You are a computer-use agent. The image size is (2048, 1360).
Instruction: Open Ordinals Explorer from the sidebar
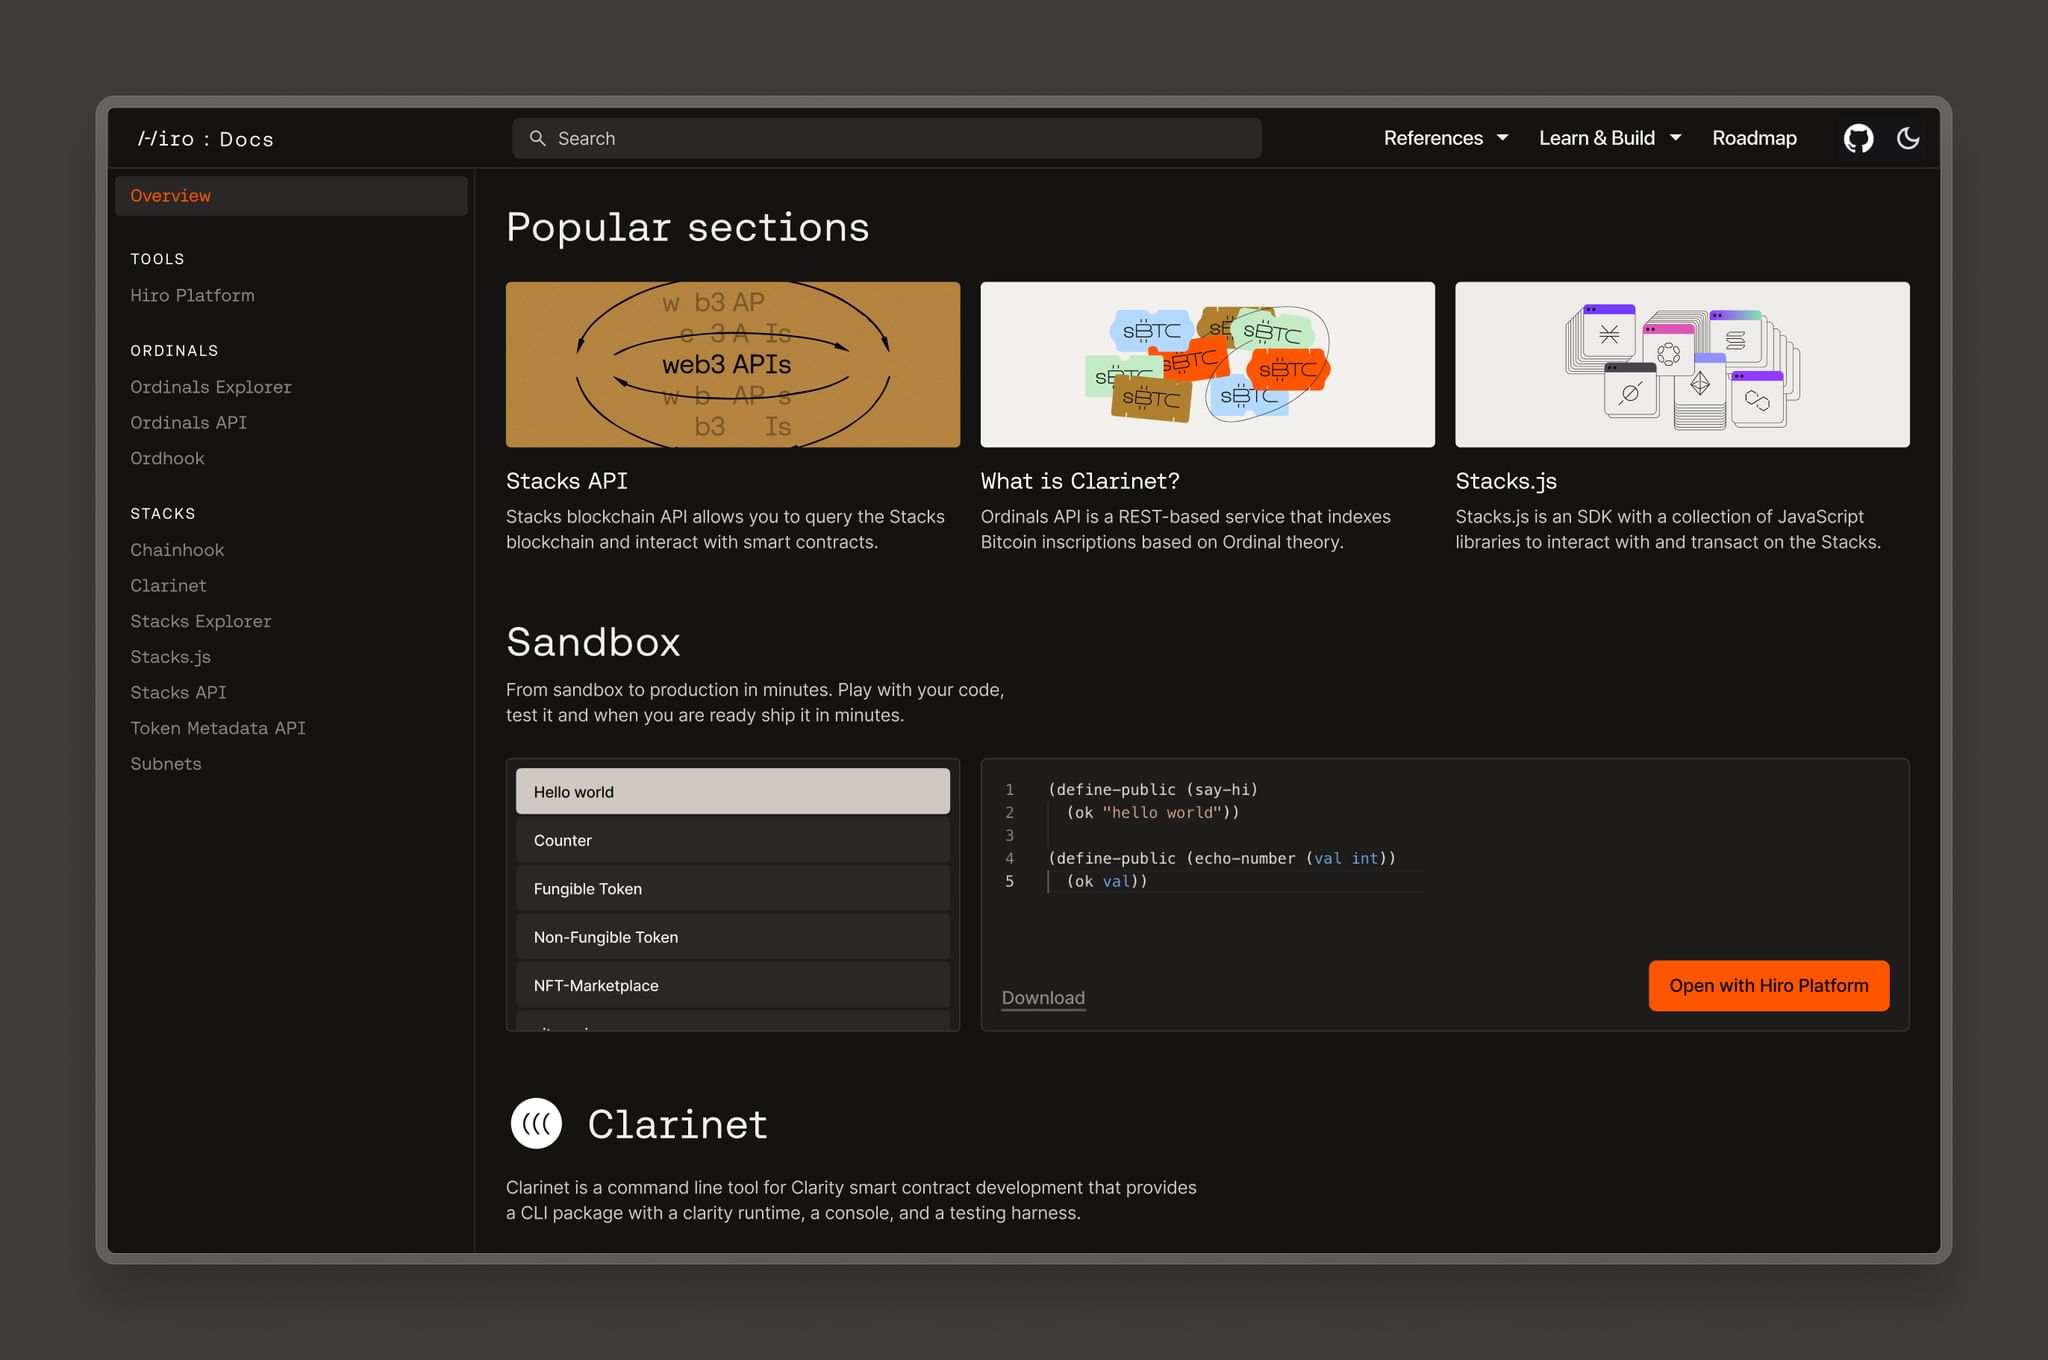(211, 387)
